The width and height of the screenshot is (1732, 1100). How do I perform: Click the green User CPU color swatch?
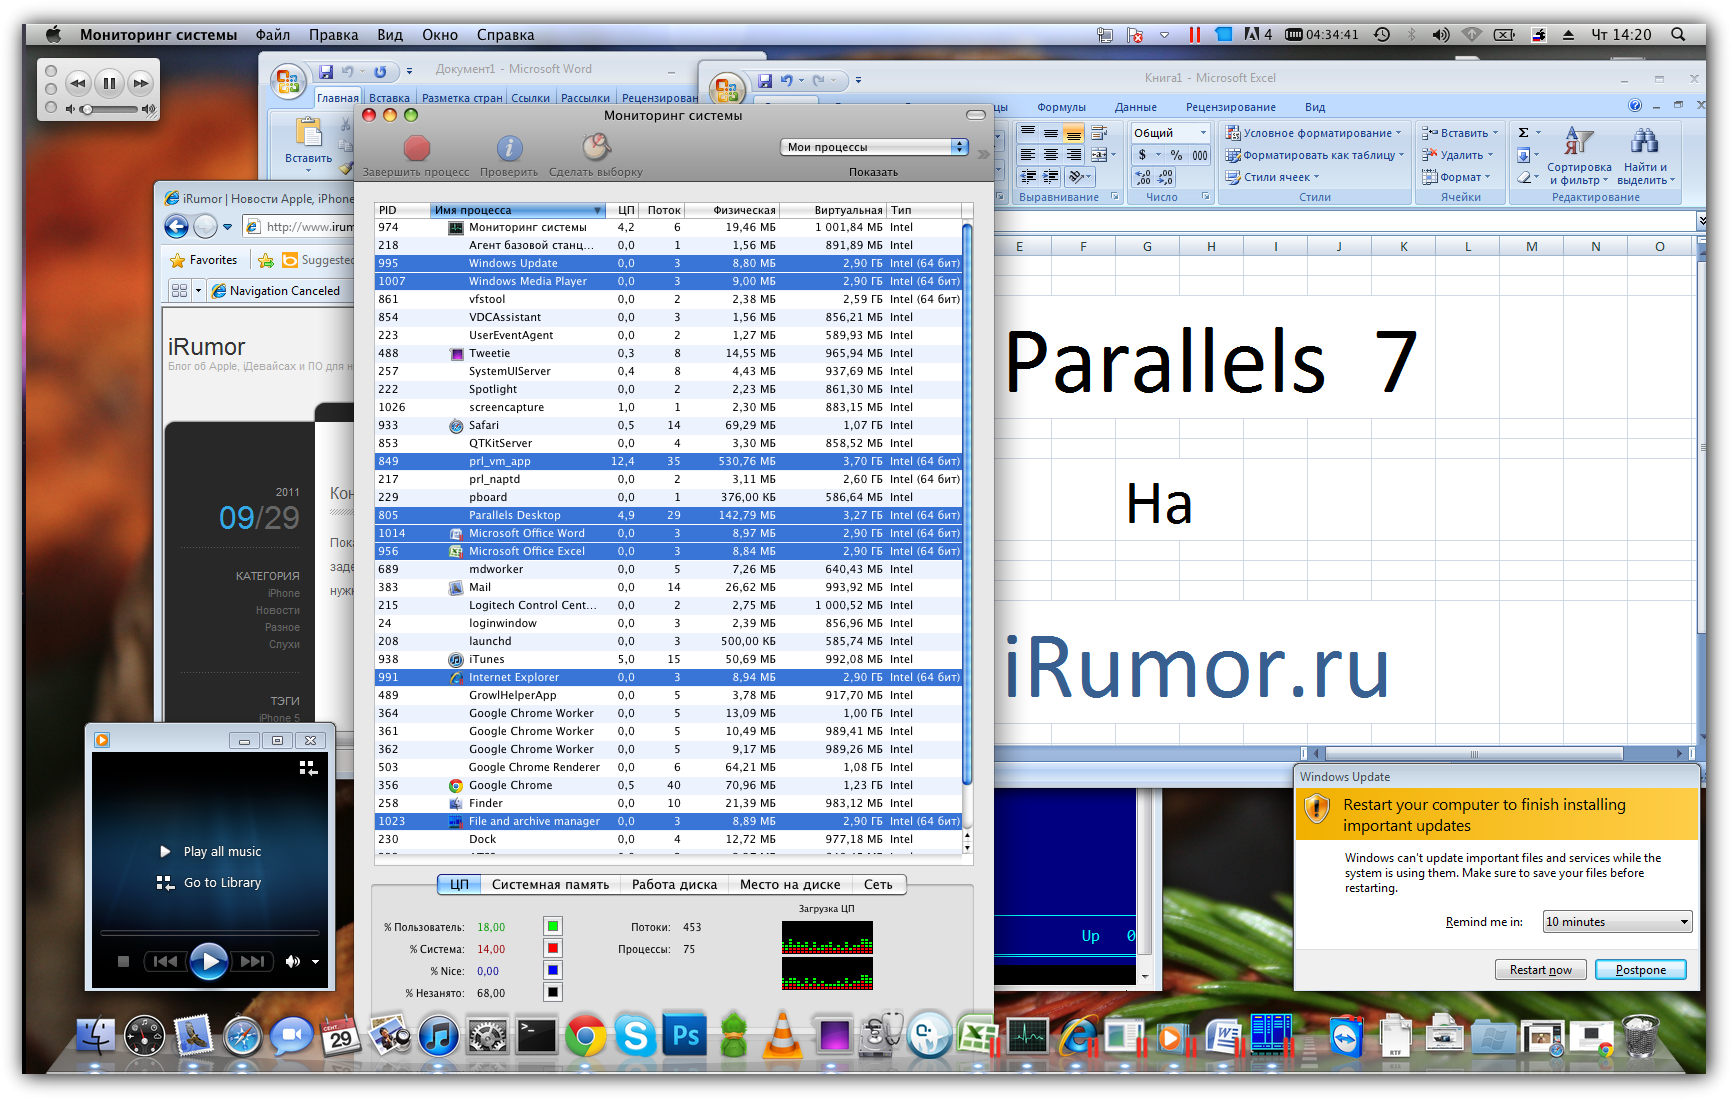pos(552,926)
